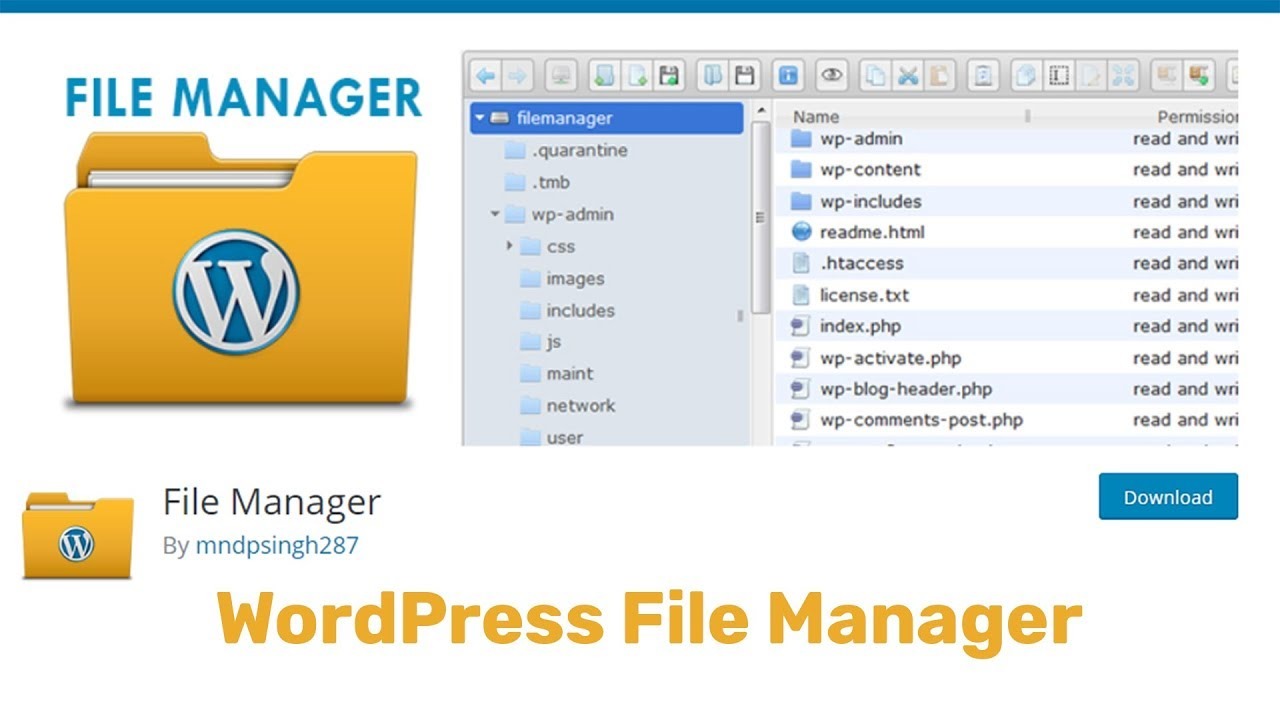Image resolution: width=1280 pixels, height=720 pixels.
Task: Open the mndpsingh287 author profile link
Action: click(277, 546)
